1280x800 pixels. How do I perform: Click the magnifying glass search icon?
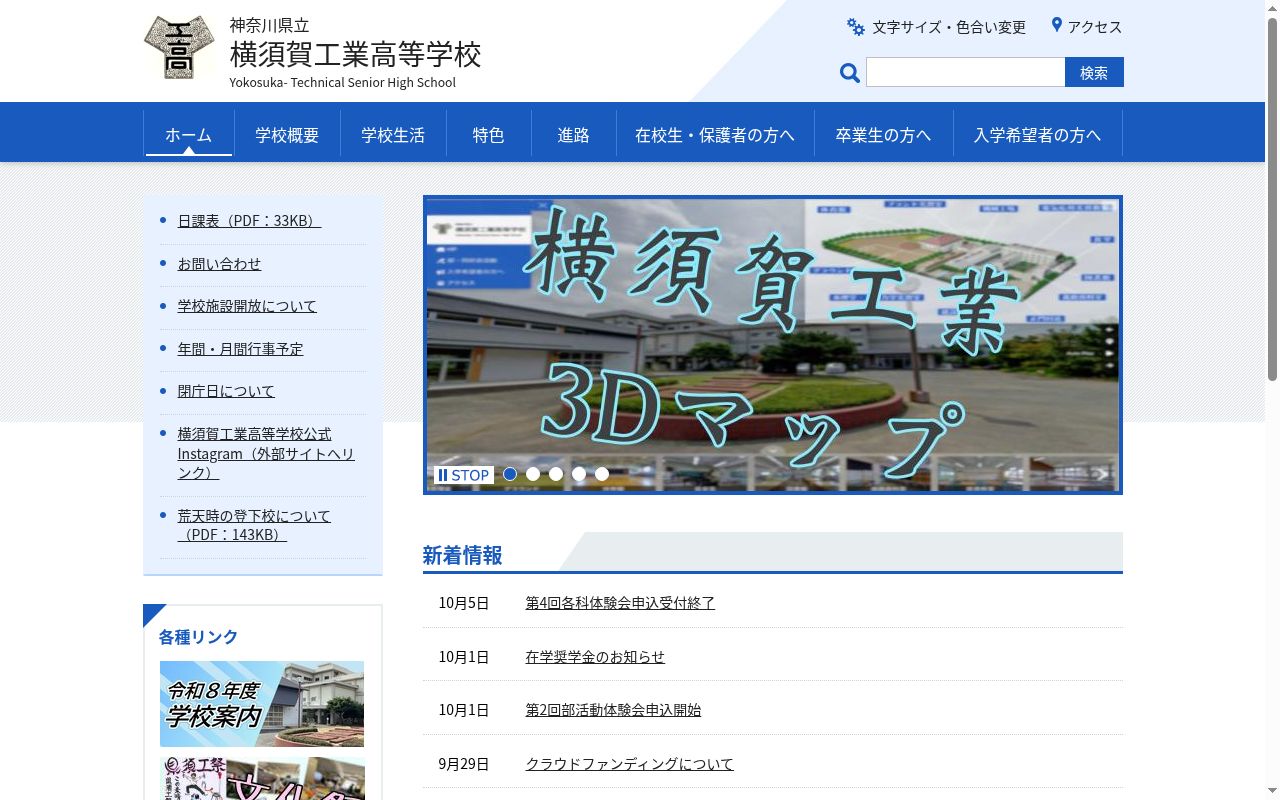(850, 72)
